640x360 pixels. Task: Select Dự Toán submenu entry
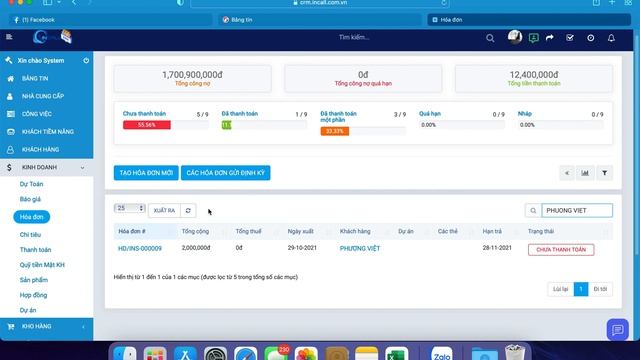tap(31, 184)
